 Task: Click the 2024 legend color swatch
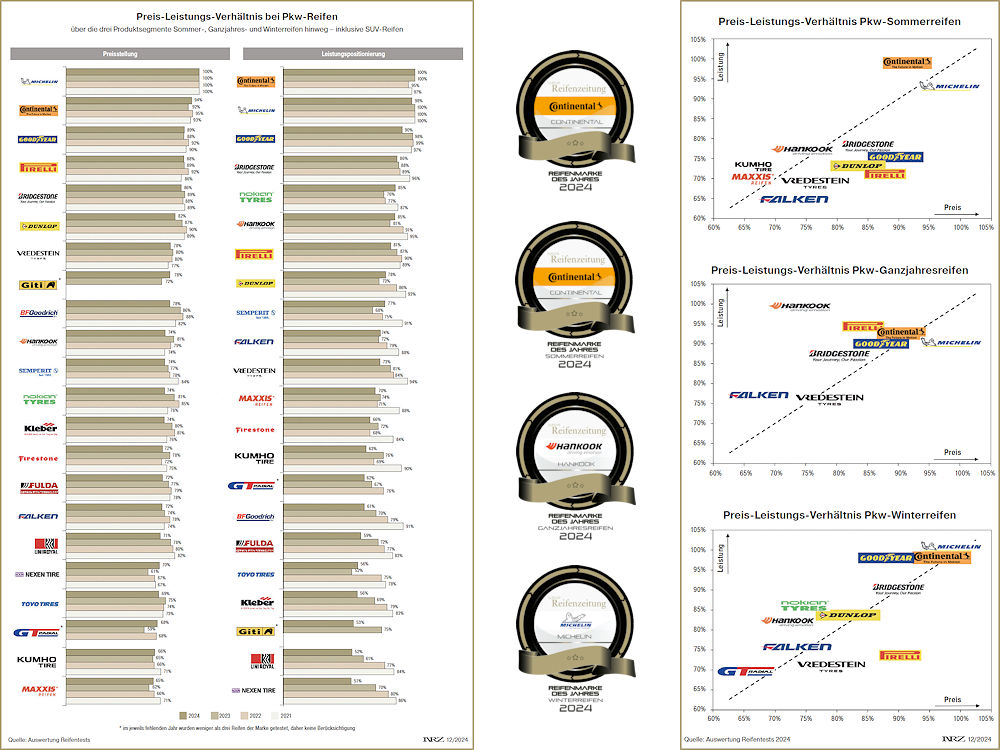click(183, 716)
